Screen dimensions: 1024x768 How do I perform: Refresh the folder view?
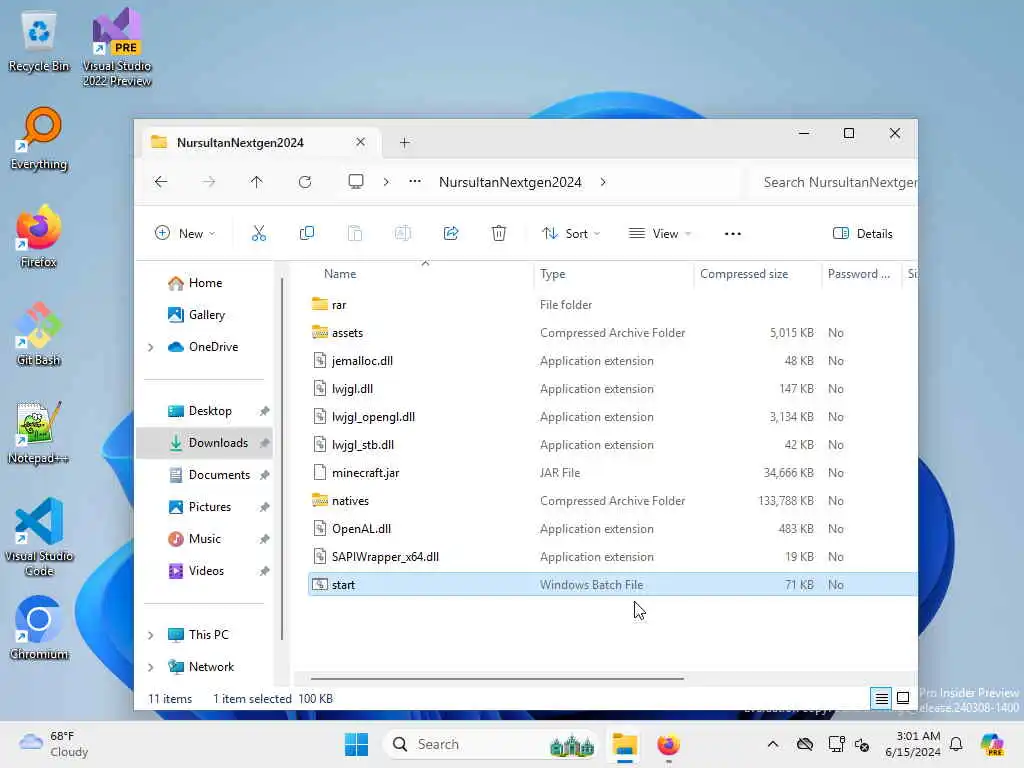click(x=305, y=182)
